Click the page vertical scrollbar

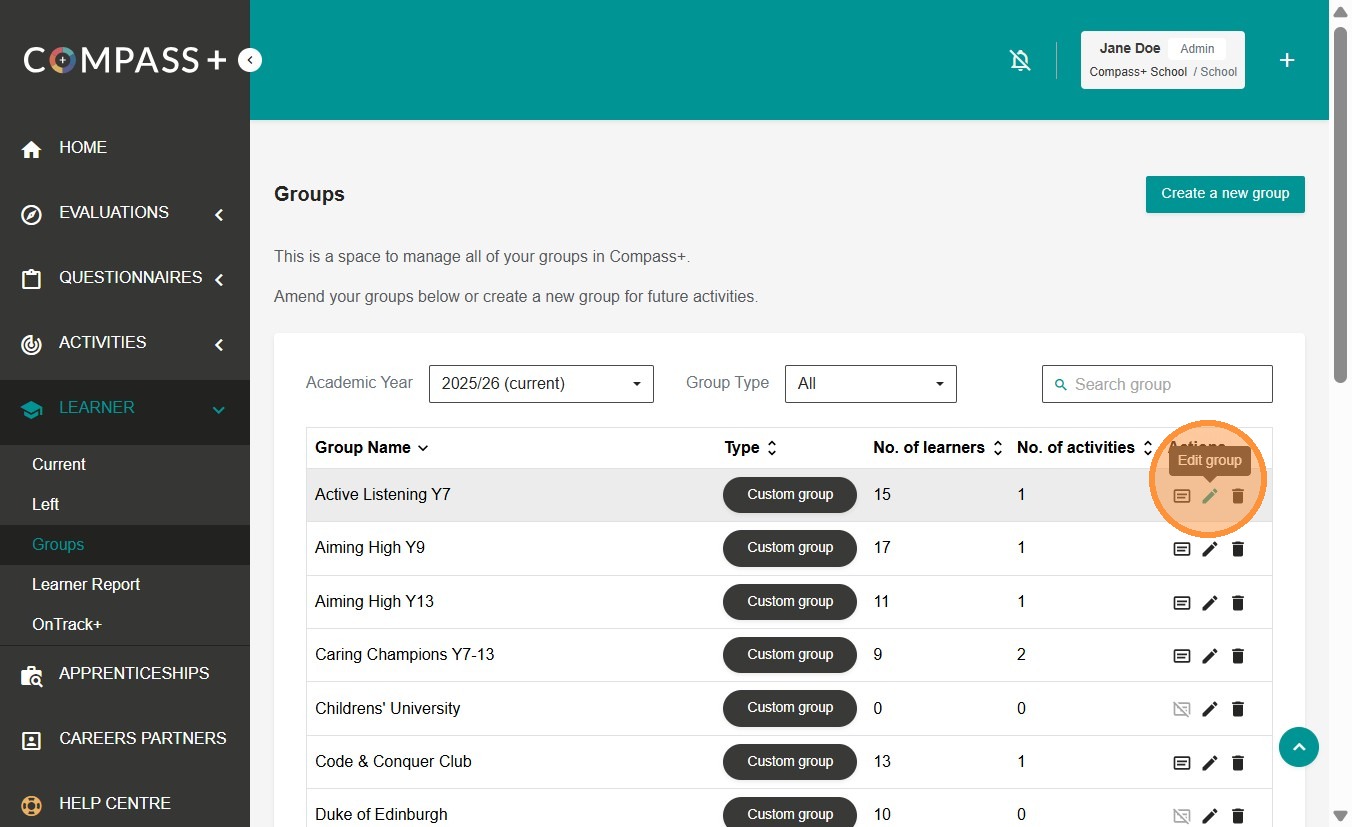[x=1340, y=204]
